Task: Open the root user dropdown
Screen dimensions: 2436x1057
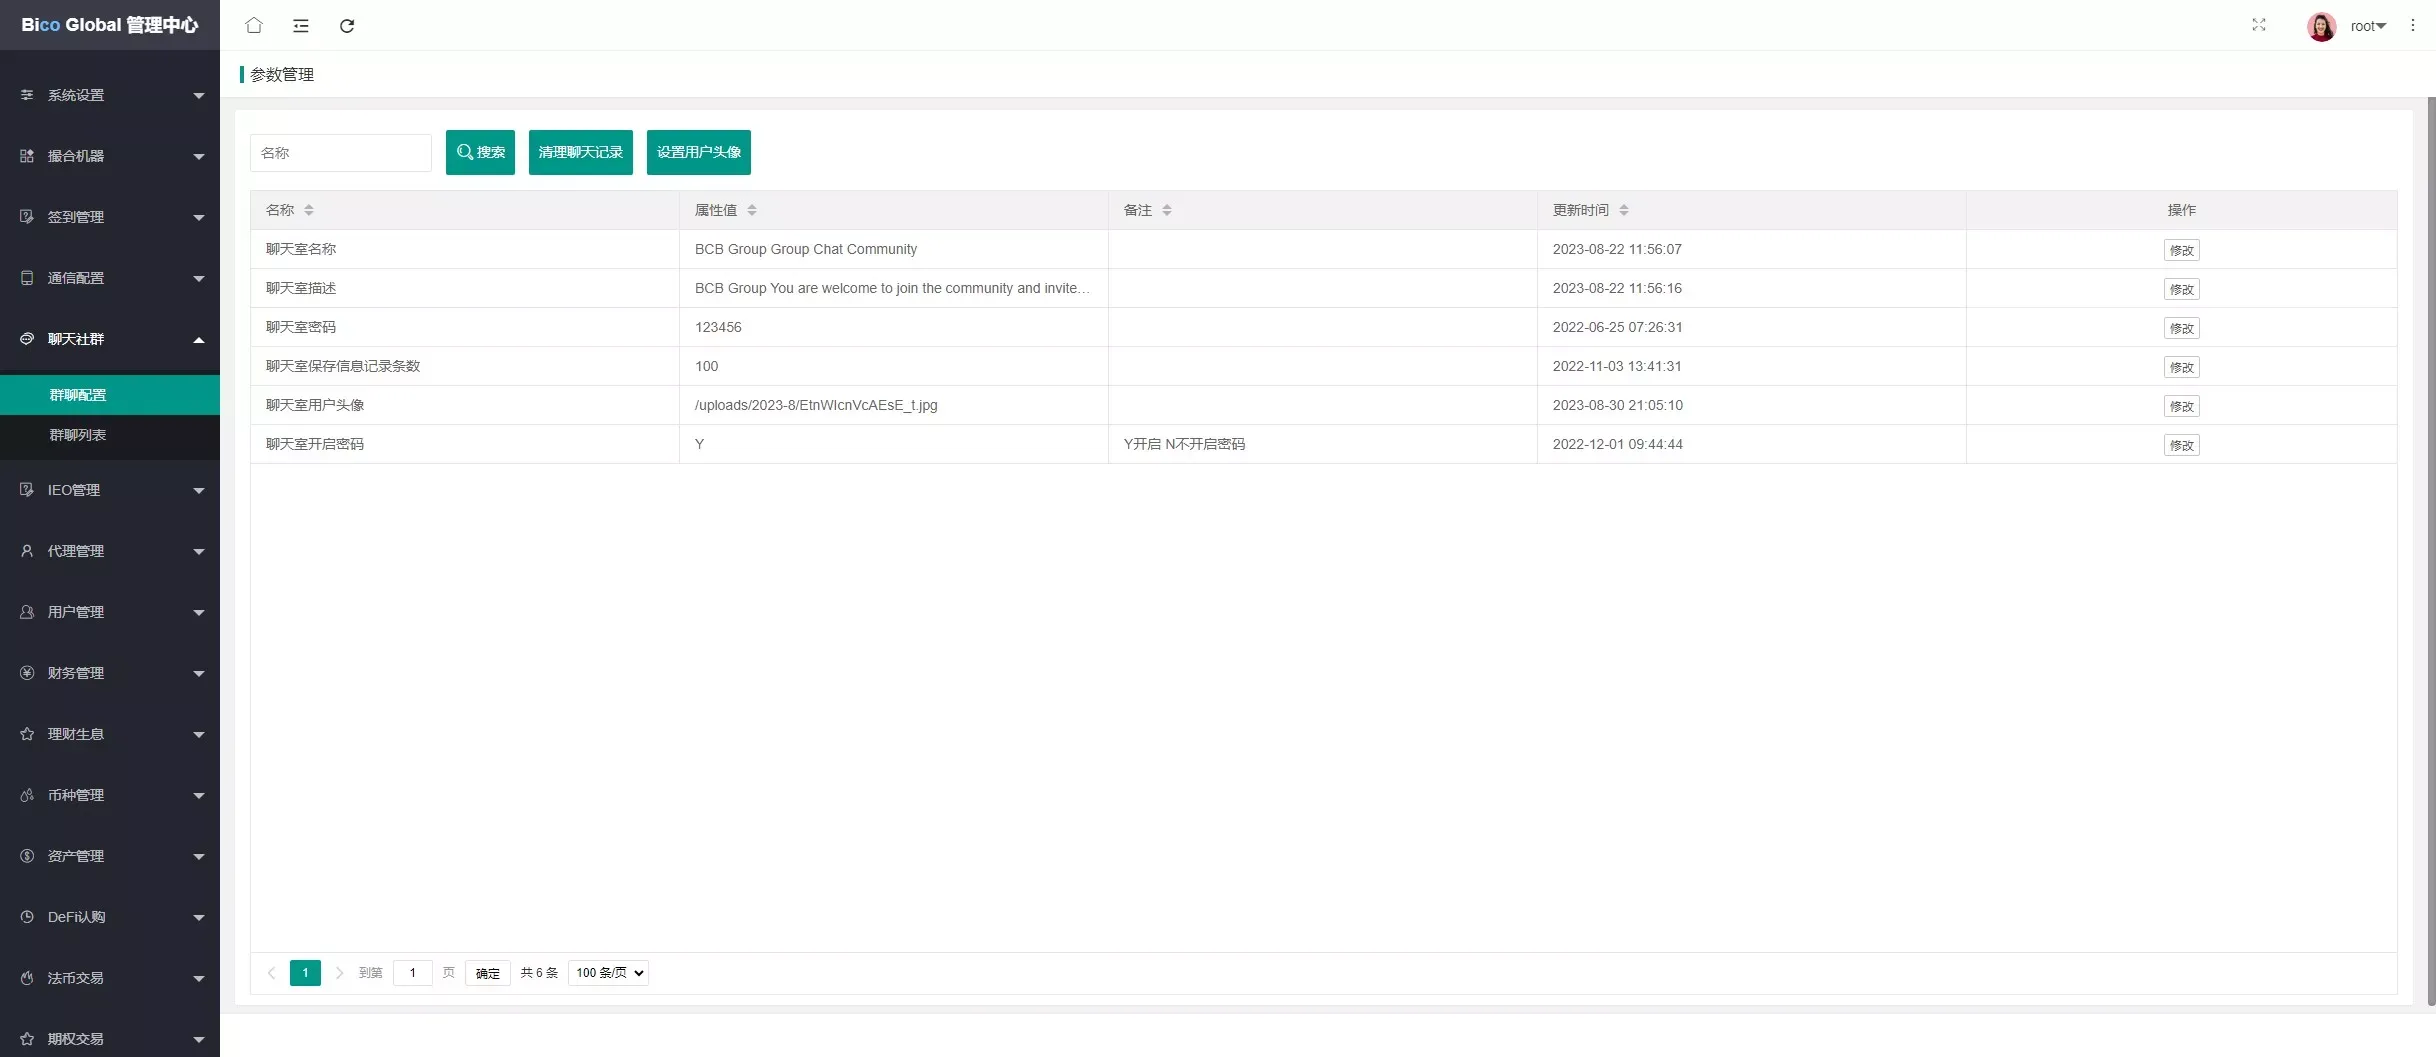Action: tap(2369, 26)
